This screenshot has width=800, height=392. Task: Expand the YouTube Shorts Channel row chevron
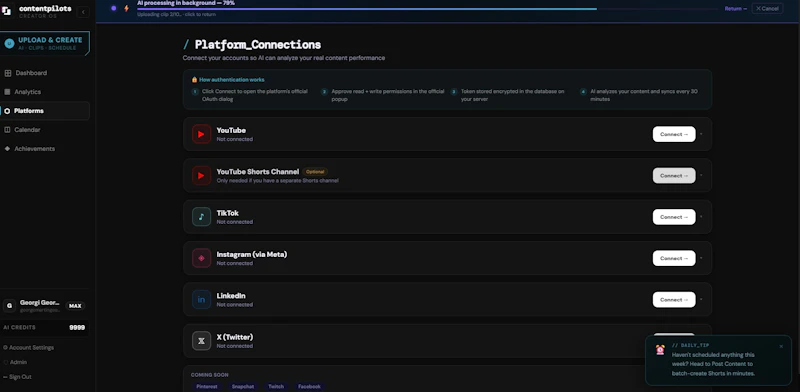pyautogui.click(x=702, y=176)
